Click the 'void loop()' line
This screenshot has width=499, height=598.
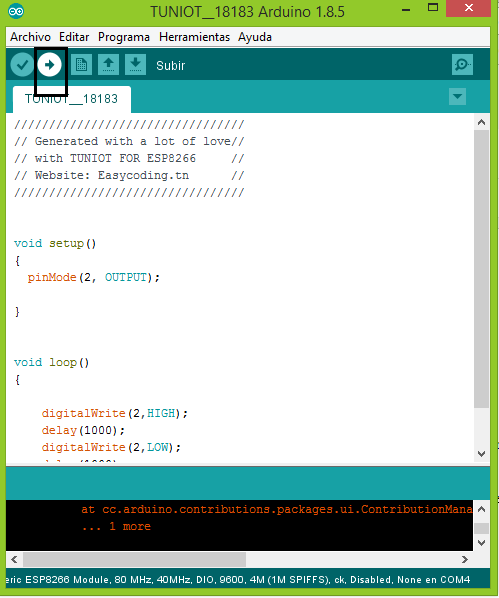coord(52,362)
